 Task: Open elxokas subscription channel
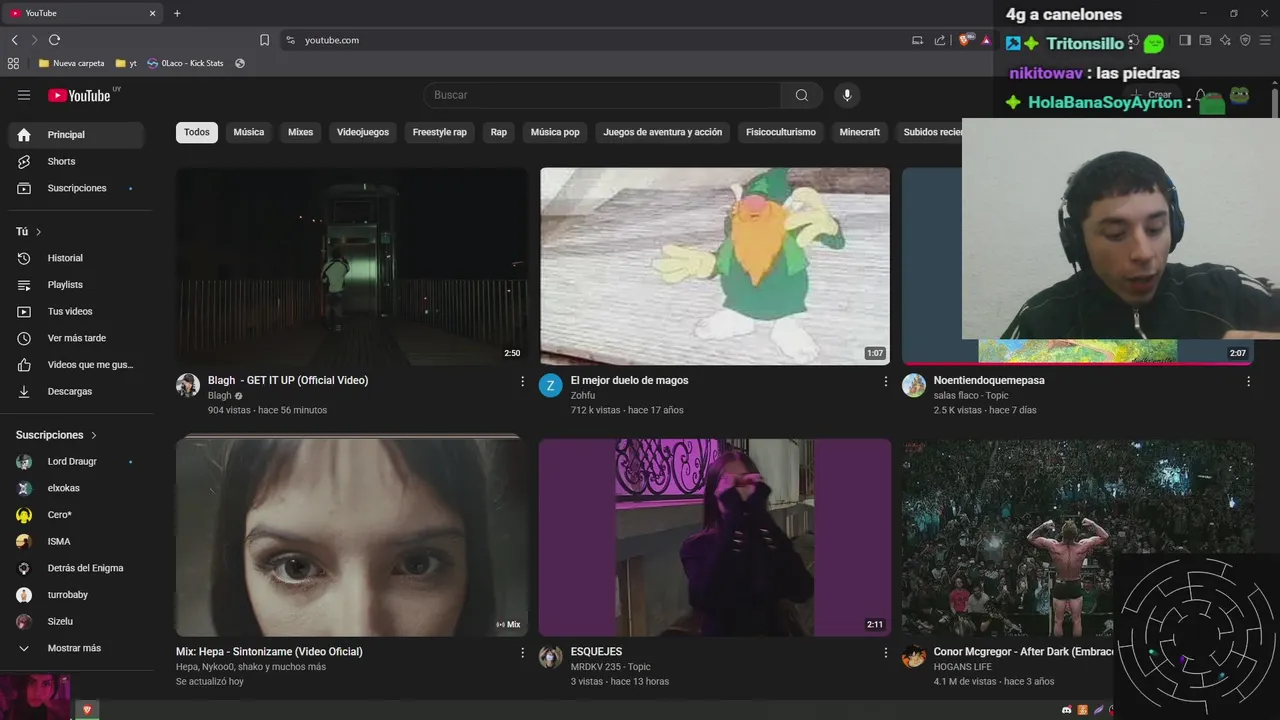pos(76,488)
